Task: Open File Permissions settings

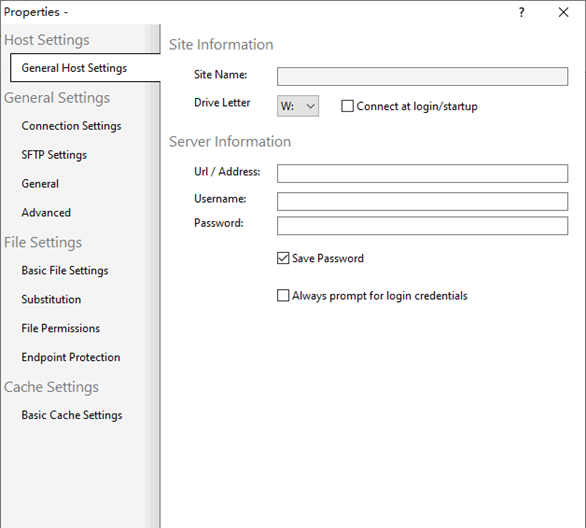Action: 61,328
